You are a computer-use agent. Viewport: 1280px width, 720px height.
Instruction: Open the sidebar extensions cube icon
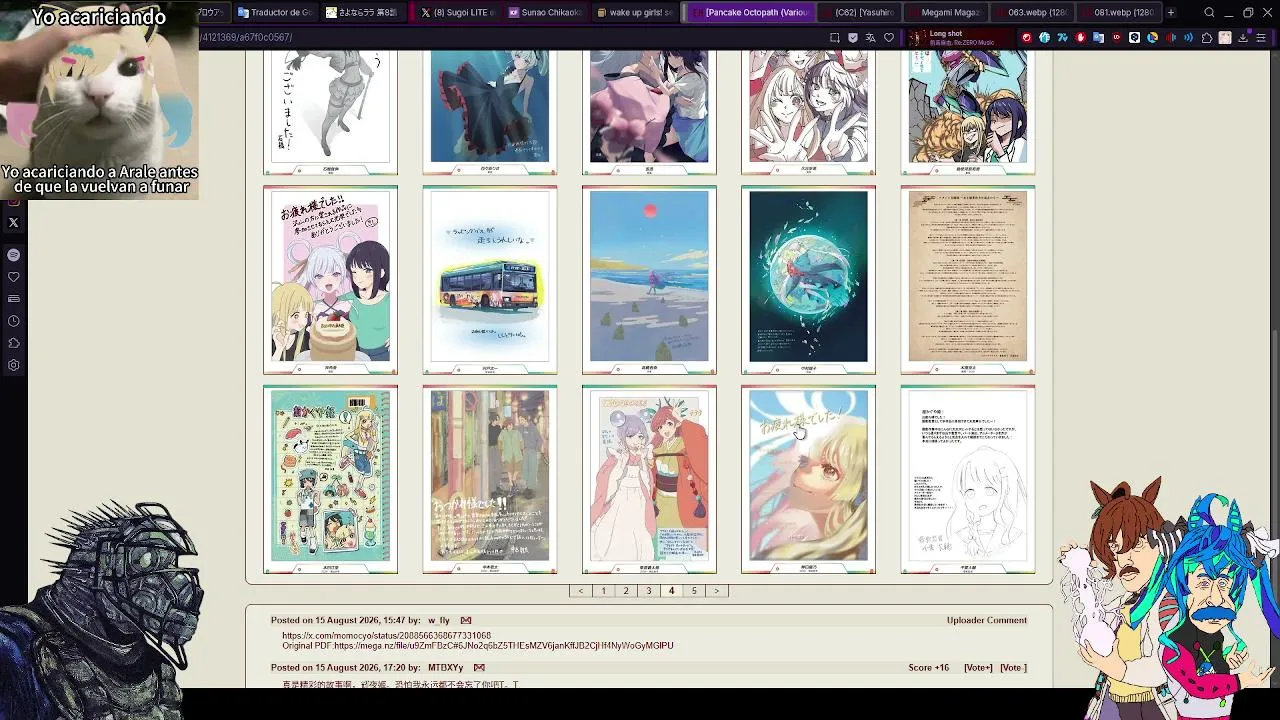[13, 343]
